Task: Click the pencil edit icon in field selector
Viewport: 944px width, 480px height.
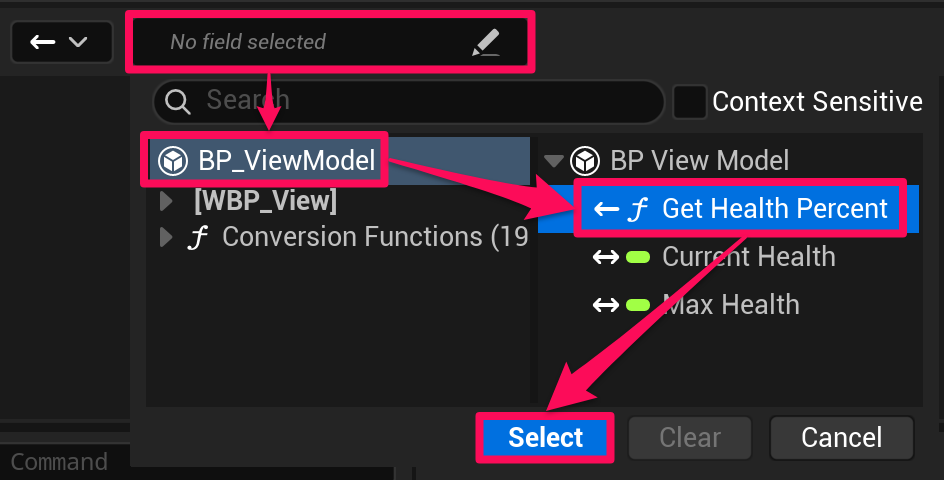Action: [484, 42]
